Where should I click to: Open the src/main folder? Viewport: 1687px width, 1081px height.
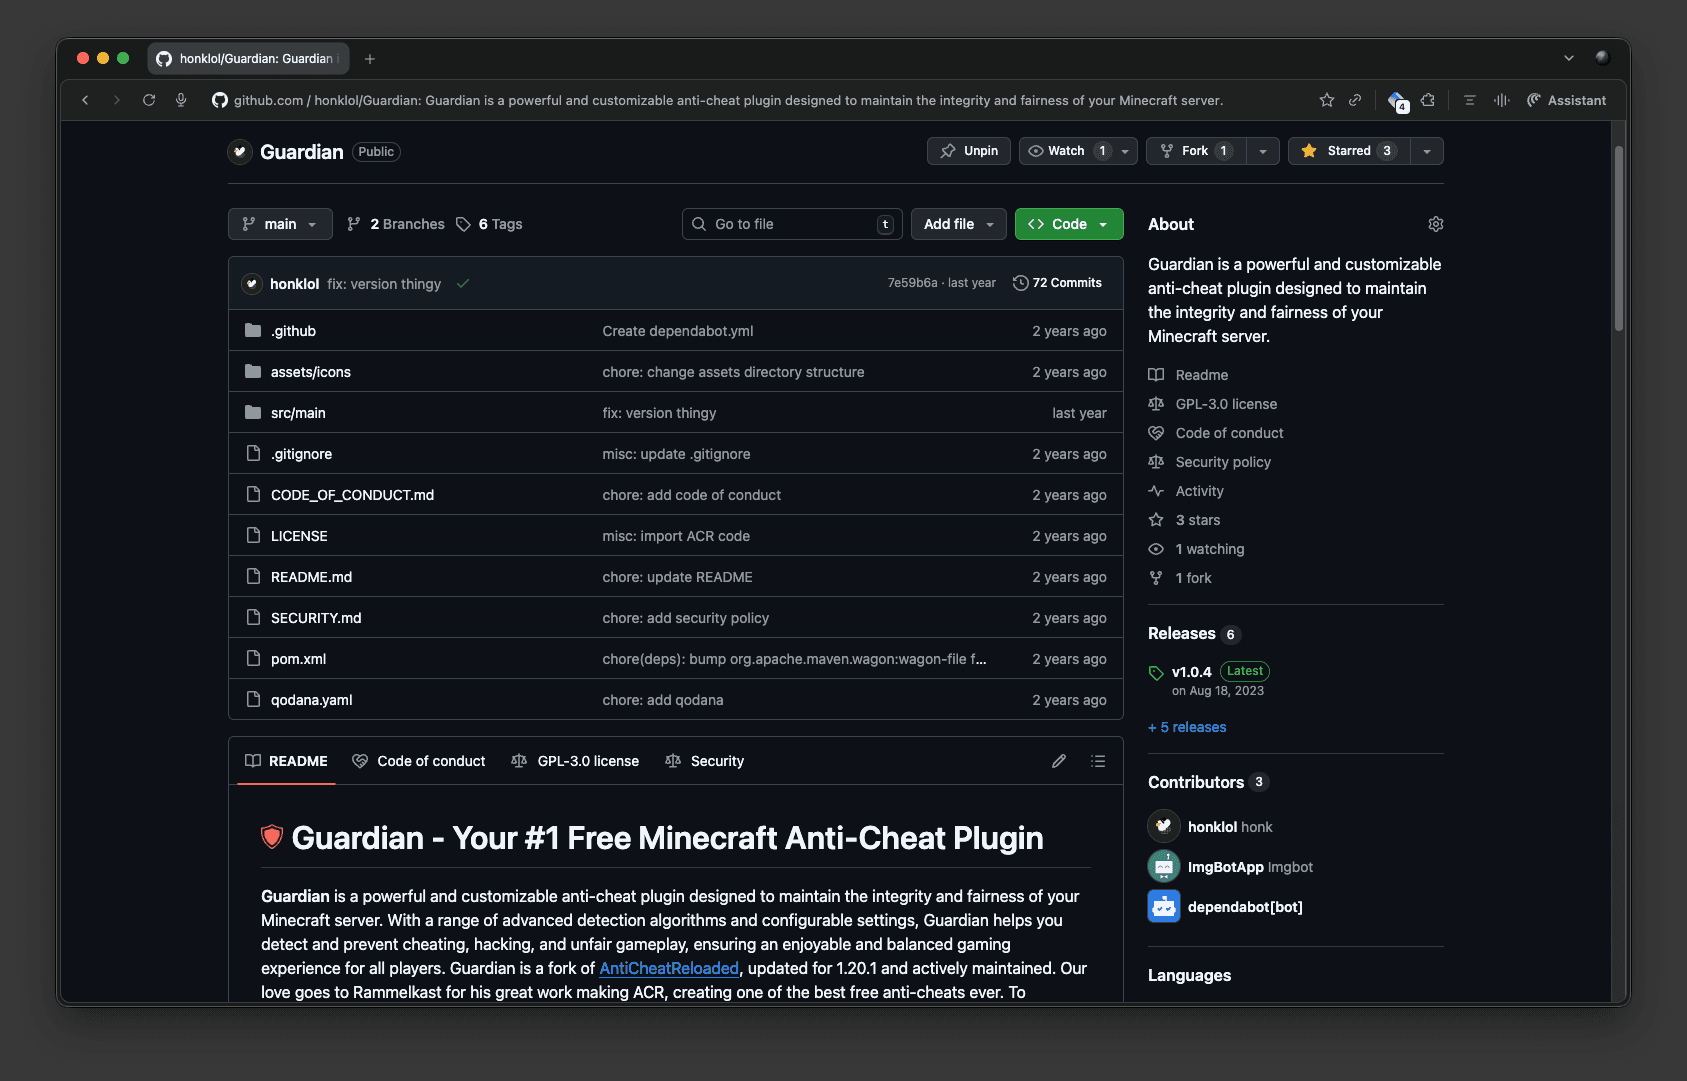(298, 413)
